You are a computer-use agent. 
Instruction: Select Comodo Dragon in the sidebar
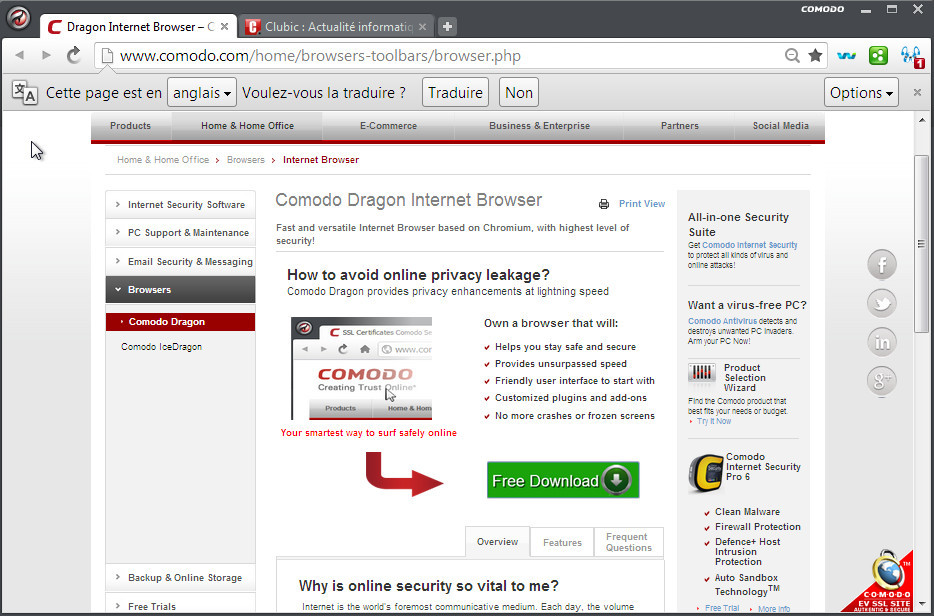(180, 322)
